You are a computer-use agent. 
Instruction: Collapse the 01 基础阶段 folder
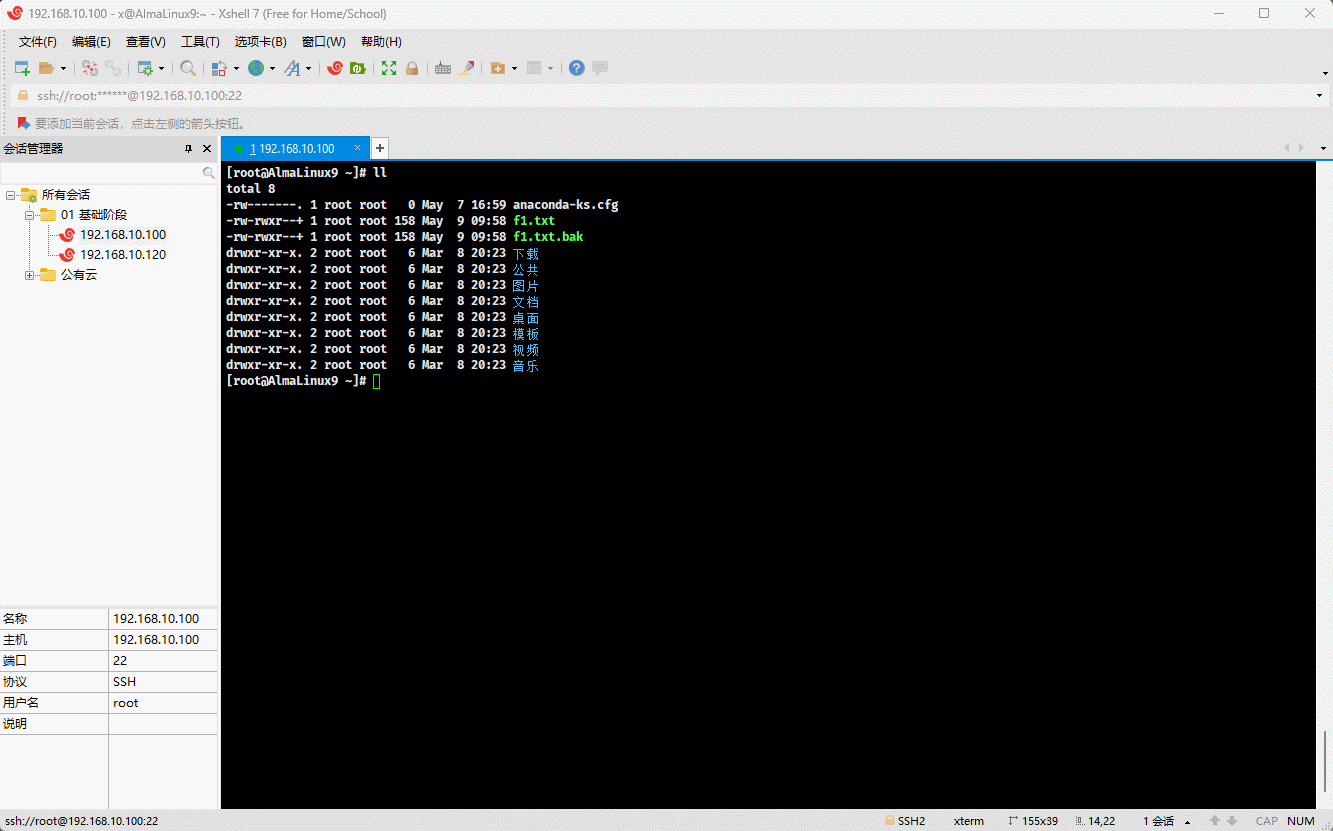[x=30, y=215]
